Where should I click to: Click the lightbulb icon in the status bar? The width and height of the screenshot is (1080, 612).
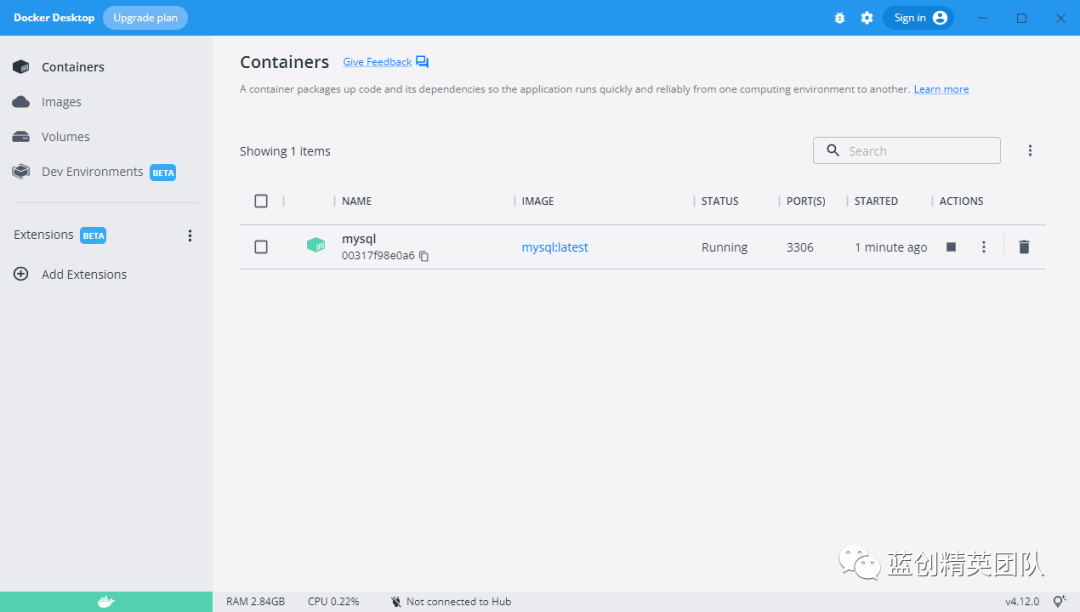click(1059, 602)
